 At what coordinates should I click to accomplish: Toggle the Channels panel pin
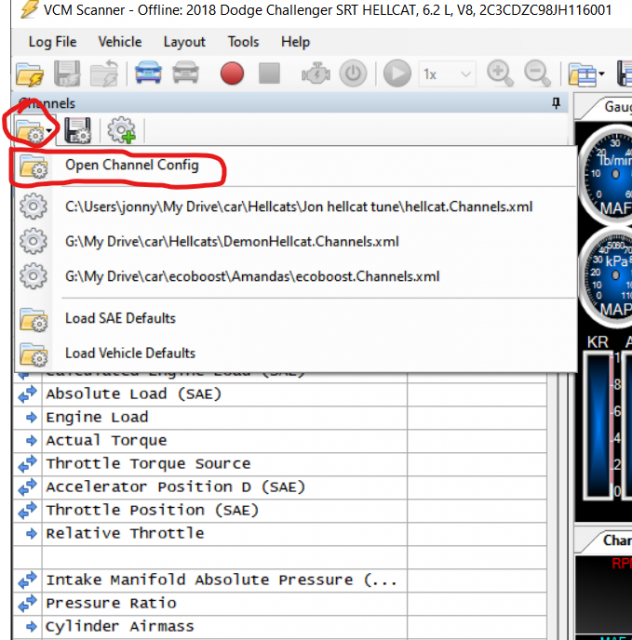coord(556,104)
